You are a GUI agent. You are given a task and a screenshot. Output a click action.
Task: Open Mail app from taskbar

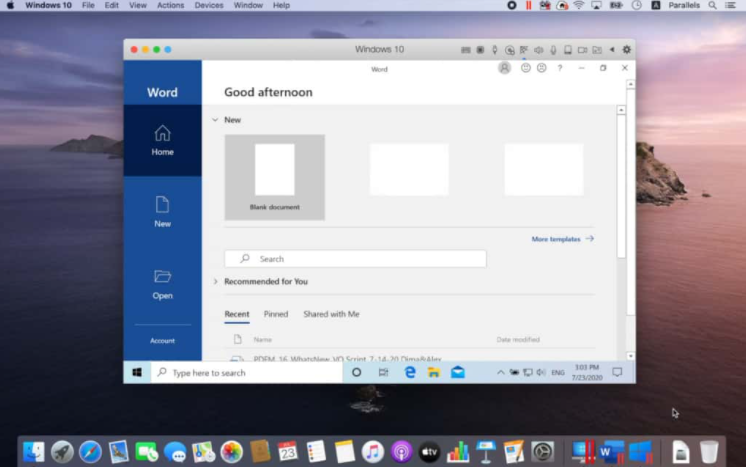click(x=458, y=372)
